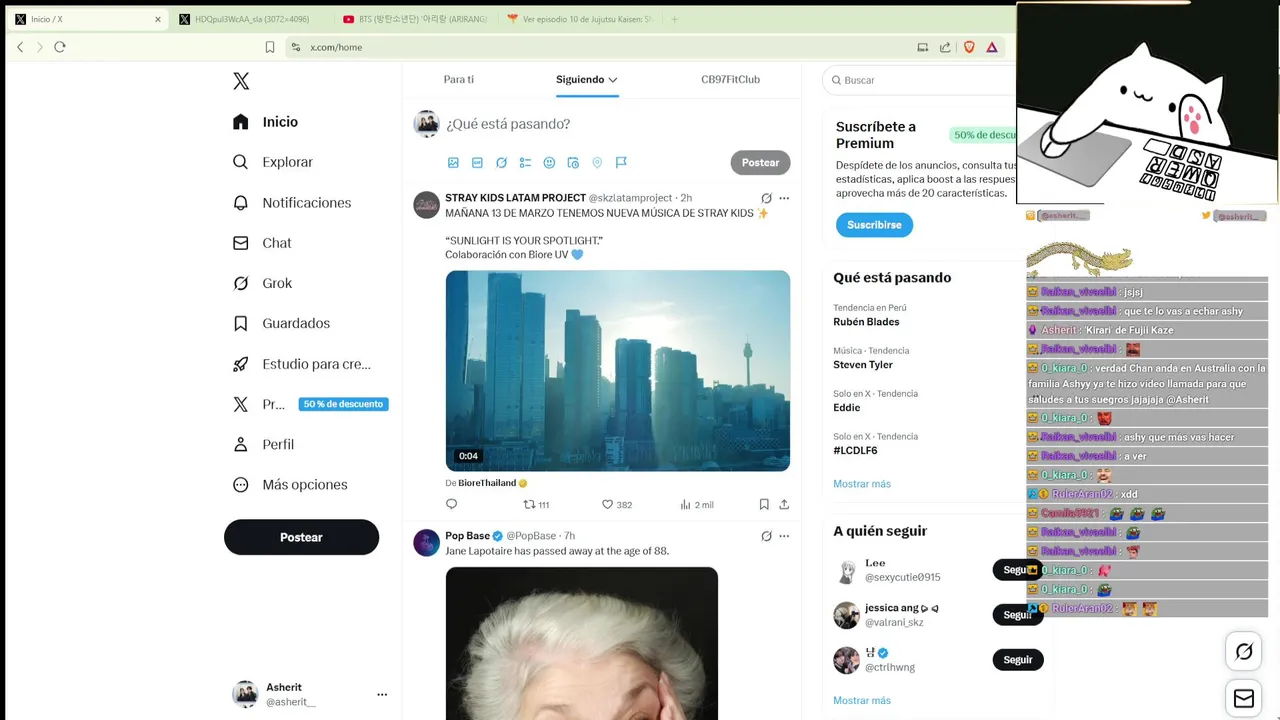Open Grok in the sidebar
1280x720 pixels.
[262, 283]
